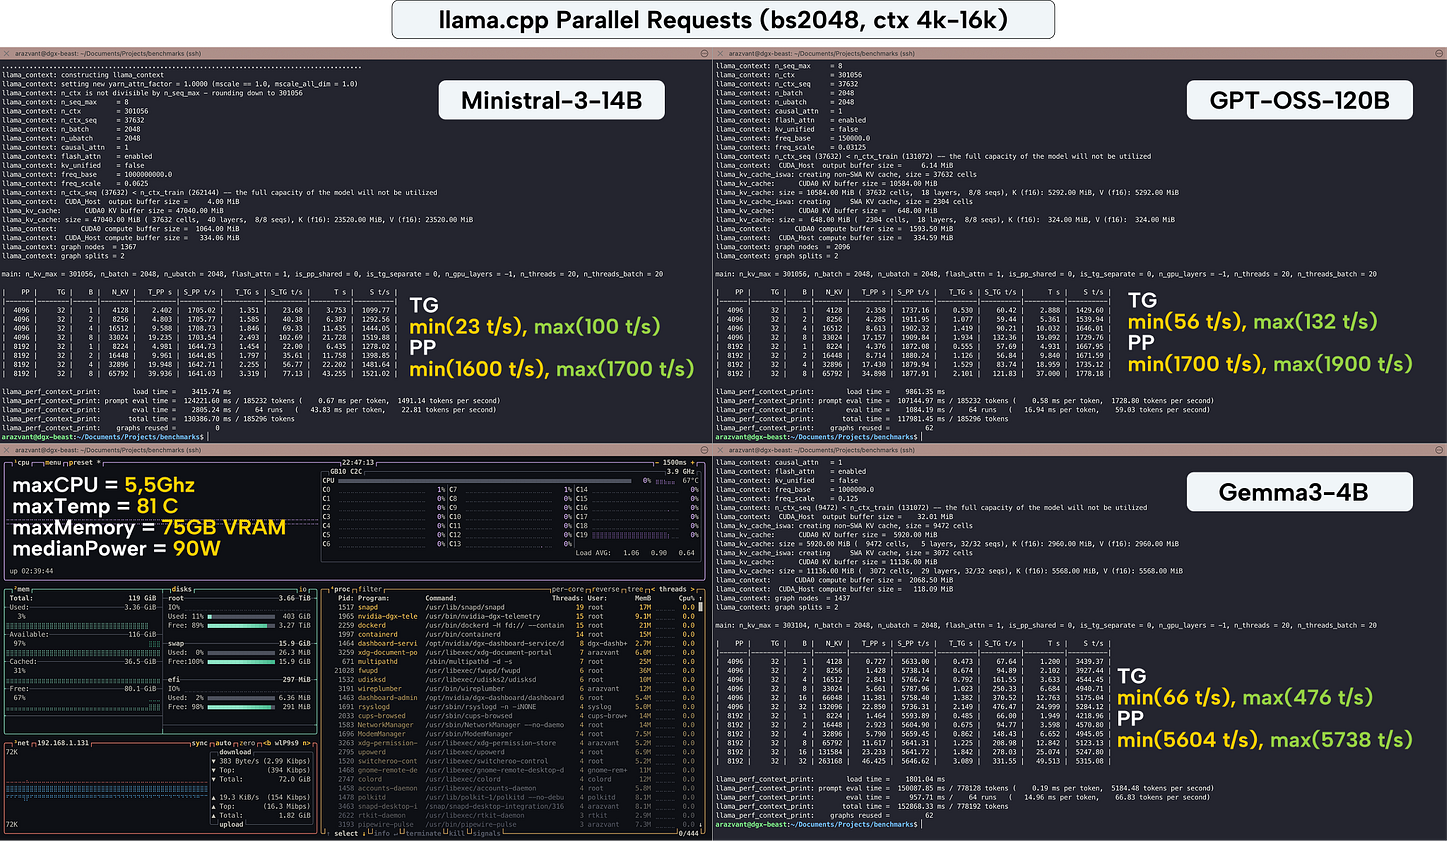Select the upowerd process row
The width and height of the screenshot is (1456, 841).
[515, 752]
